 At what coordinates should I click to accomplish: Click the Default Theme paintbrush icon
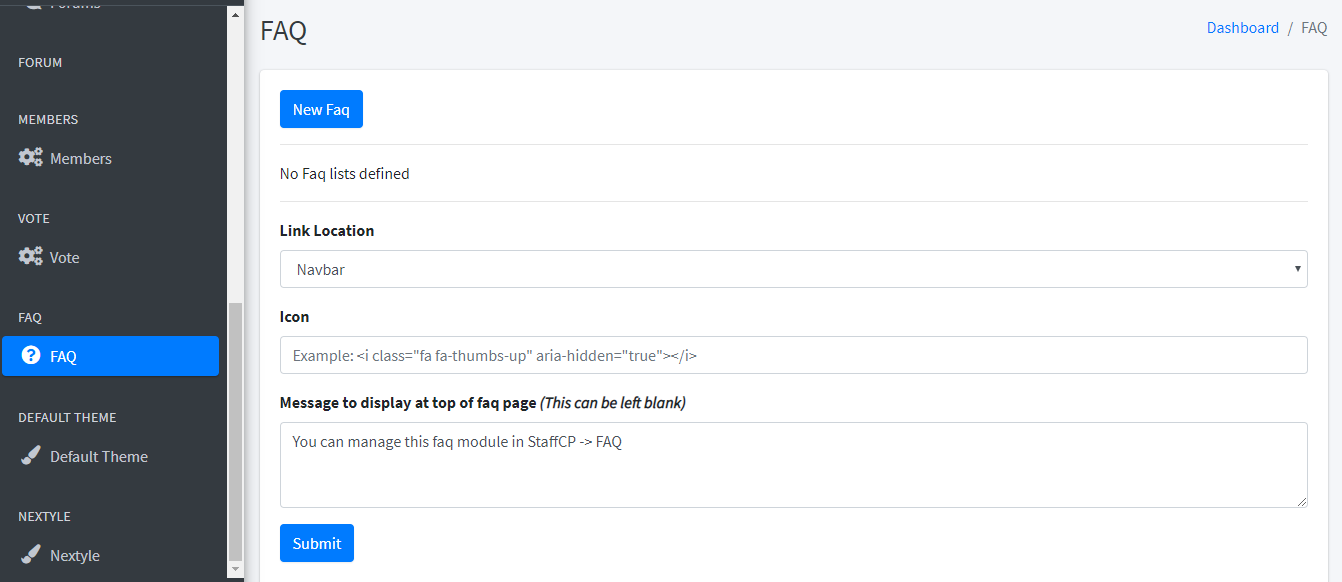(x=29, y=456)
